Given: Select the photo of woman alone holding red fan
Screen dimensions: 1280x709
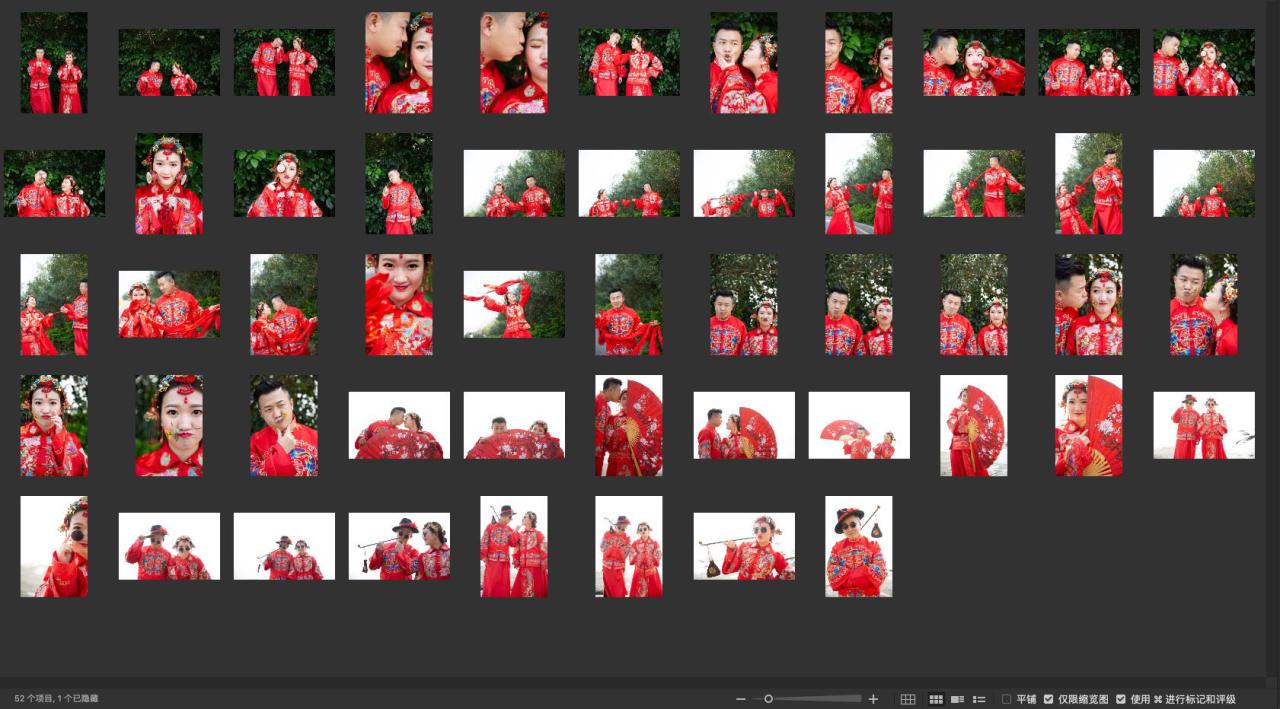Looking at the screenshot, I should 973,426.
